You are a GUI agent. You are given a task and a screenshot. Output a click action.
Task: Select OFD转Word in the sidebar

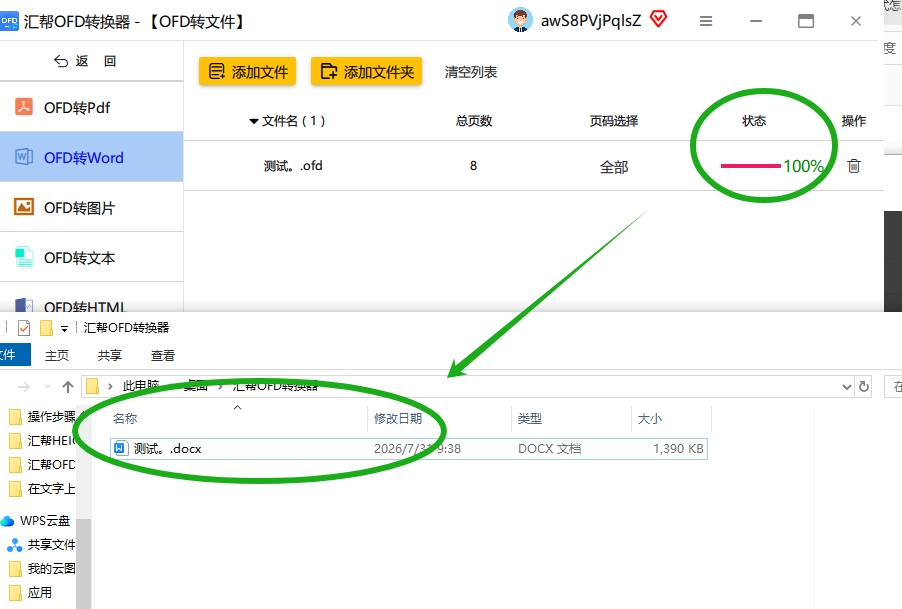[x=91, y=157]
